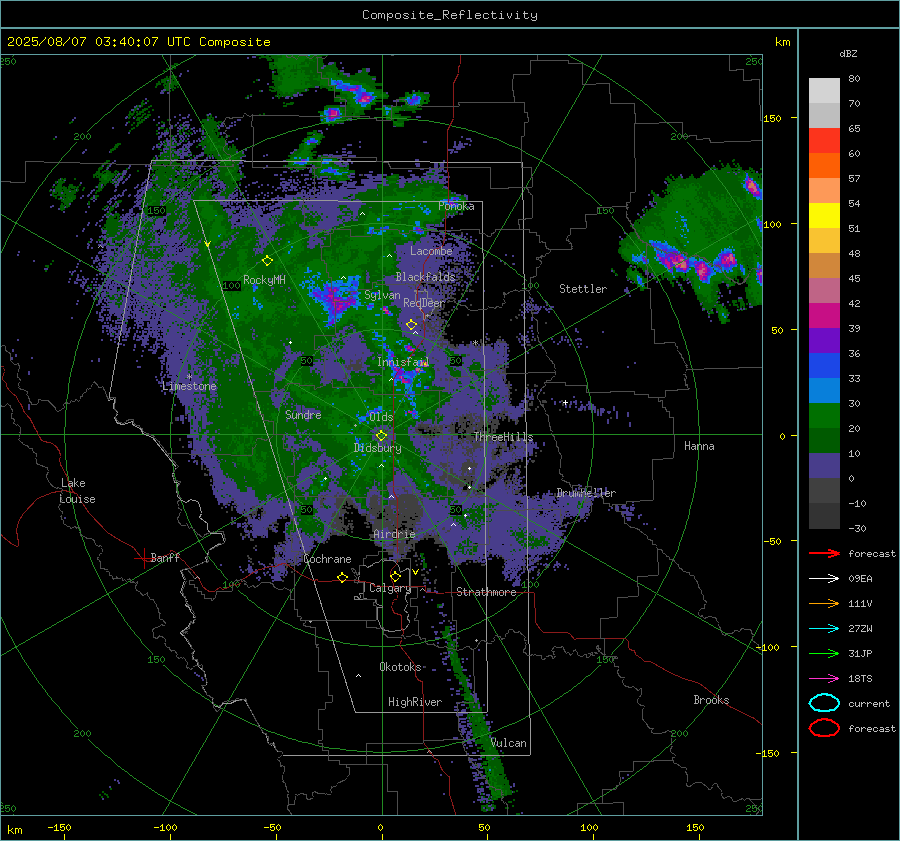Click the Composite_Reflectivity title

click(x=449, y=15)
